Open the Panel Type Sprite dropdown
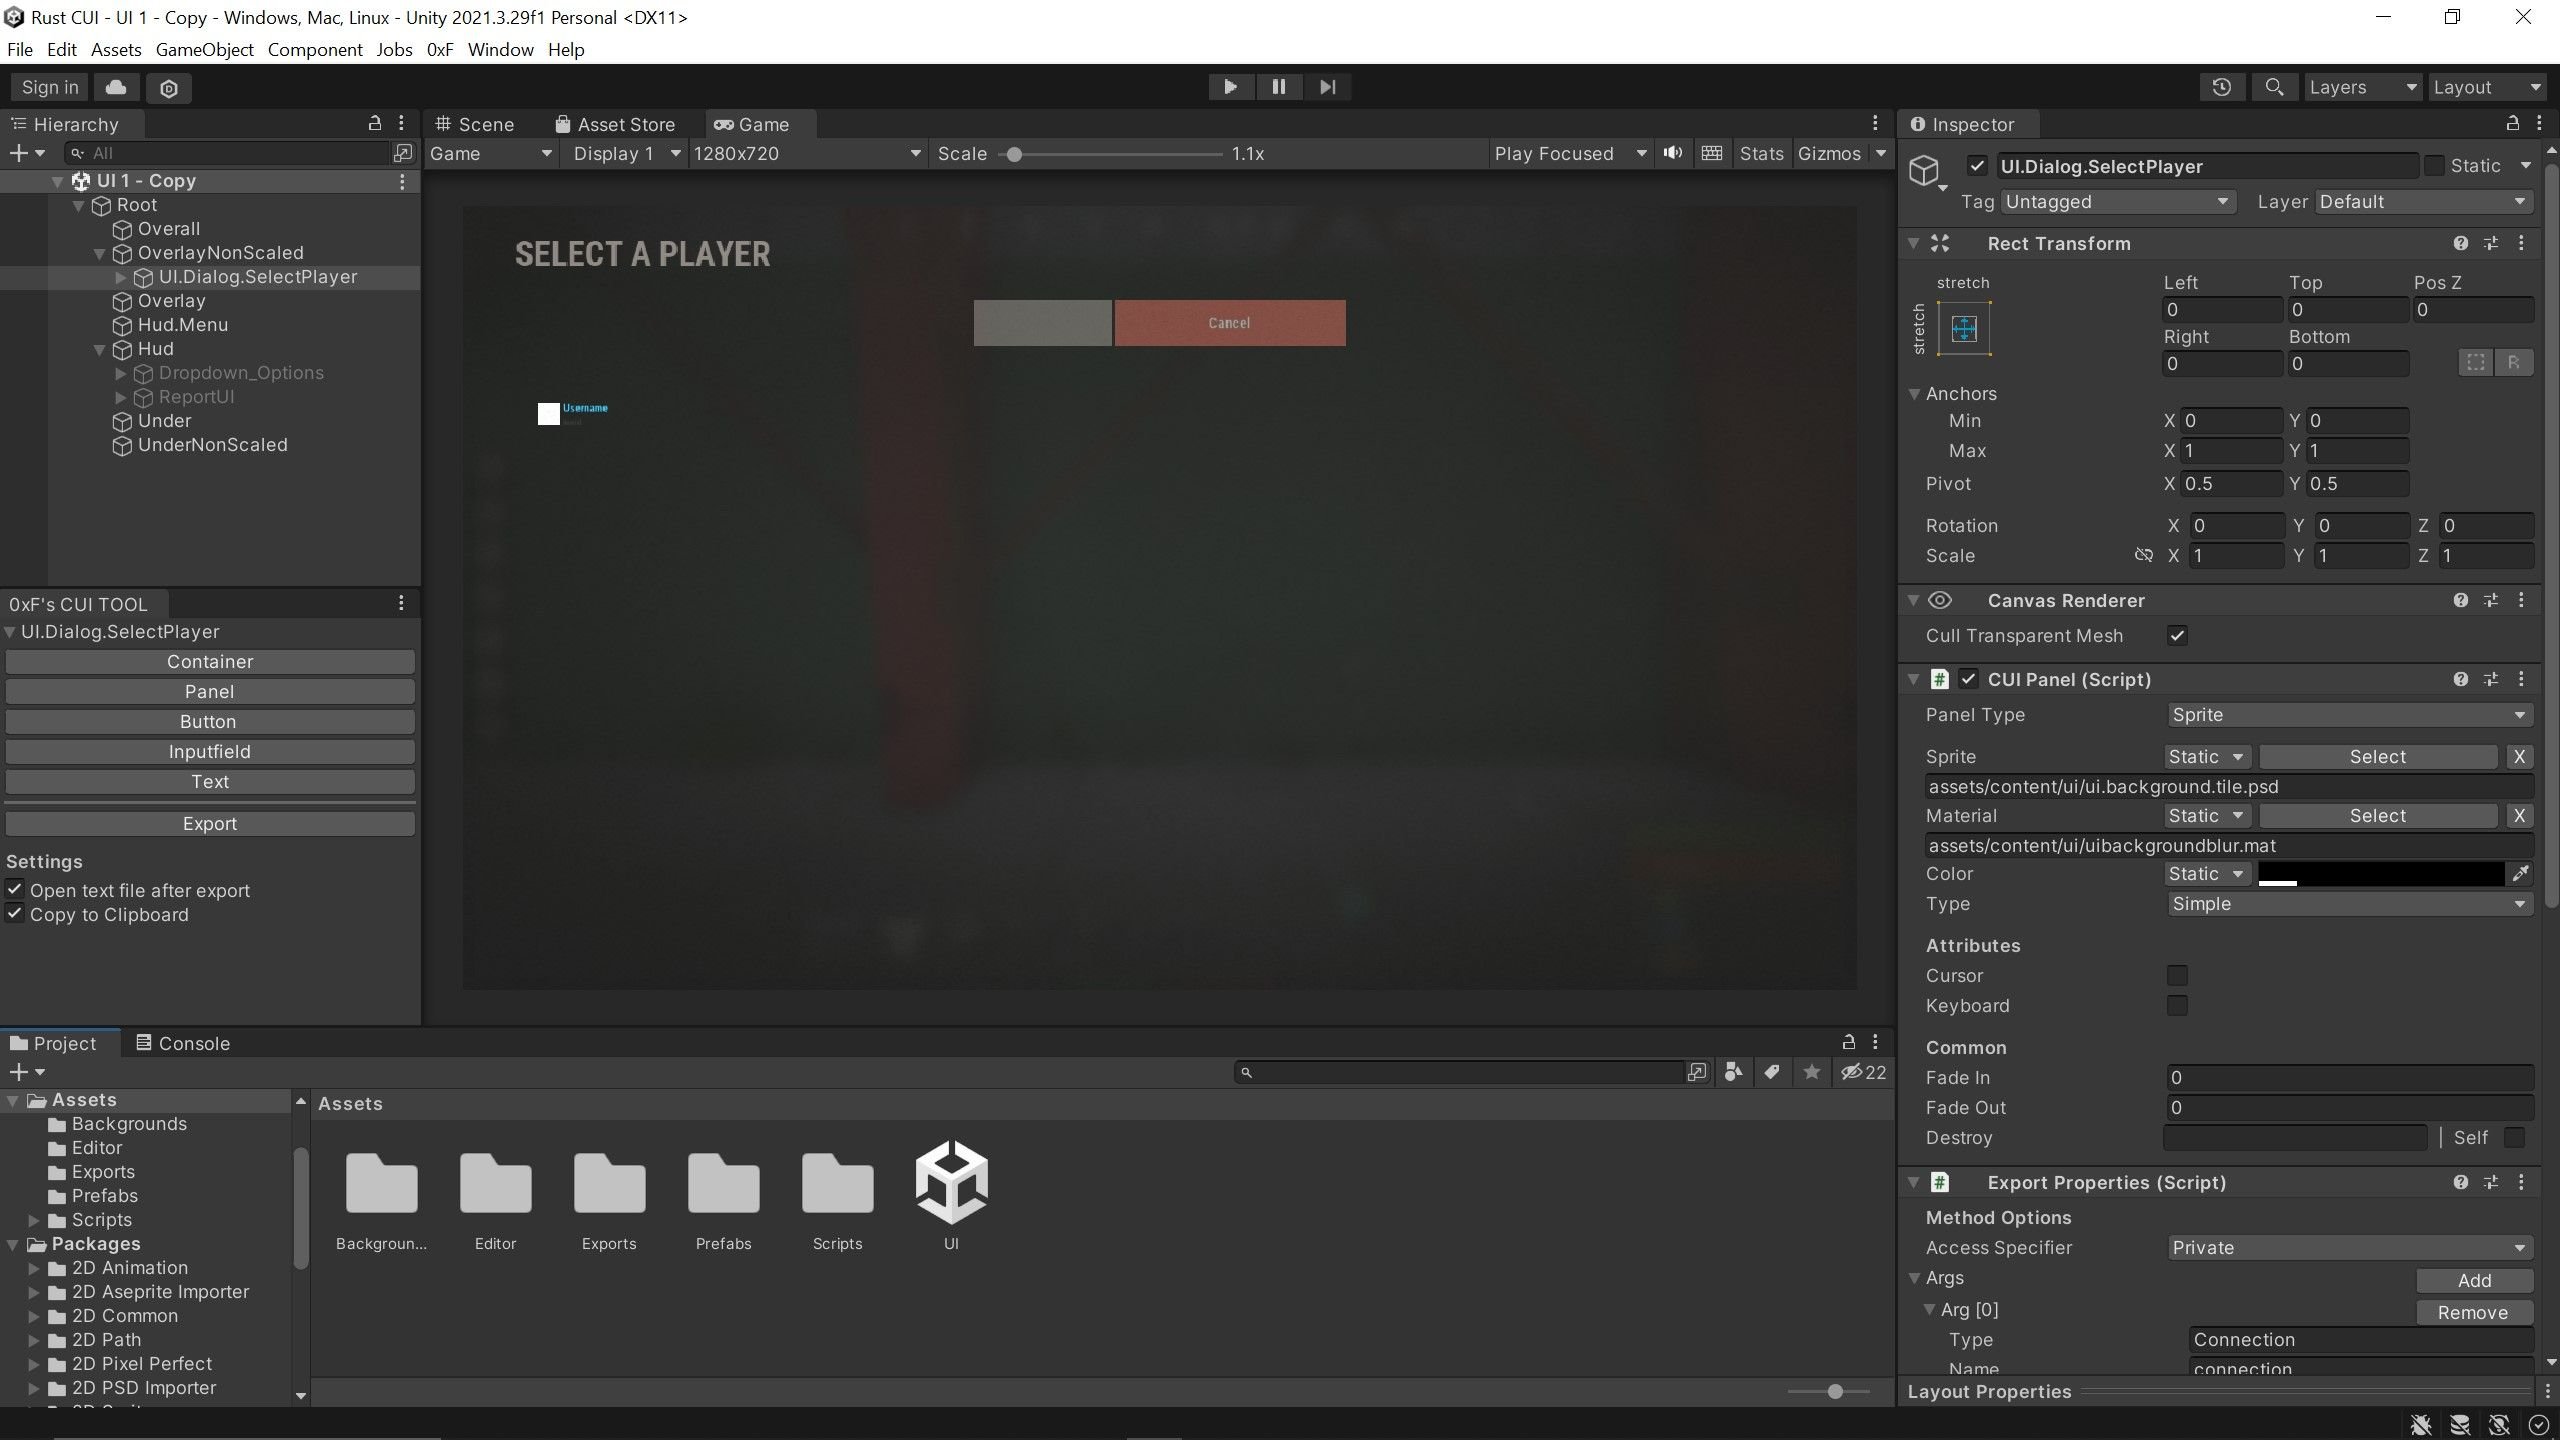 (2349, 715)
